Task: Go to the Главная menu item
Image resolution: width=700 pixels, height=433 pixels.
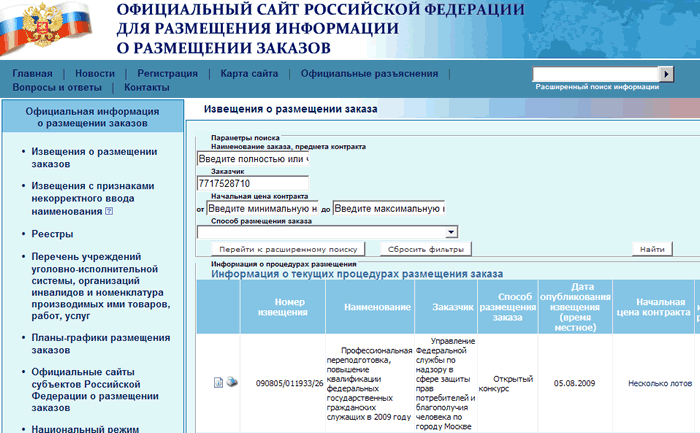Action: click(32, 73)
